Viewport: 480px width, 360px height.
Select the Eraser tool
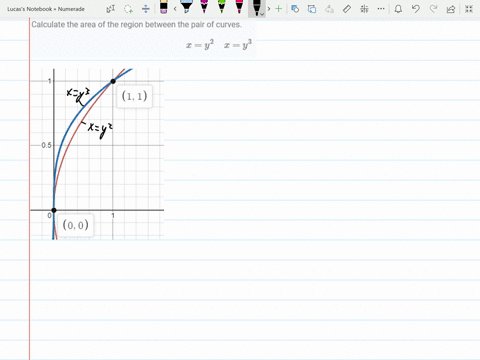click(163, 7)
